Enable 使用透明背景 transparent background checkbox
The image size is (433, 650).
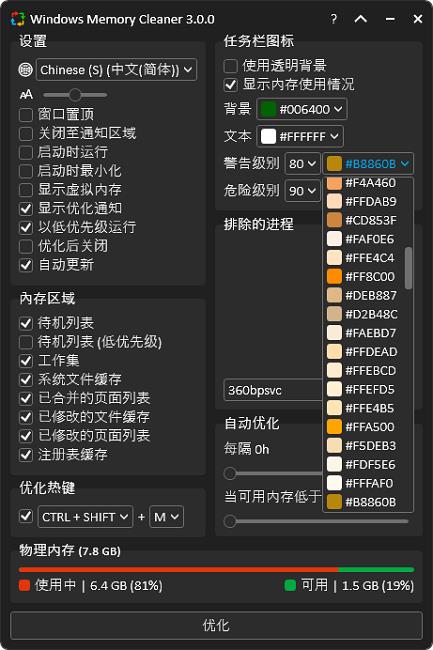click(230, 65)
